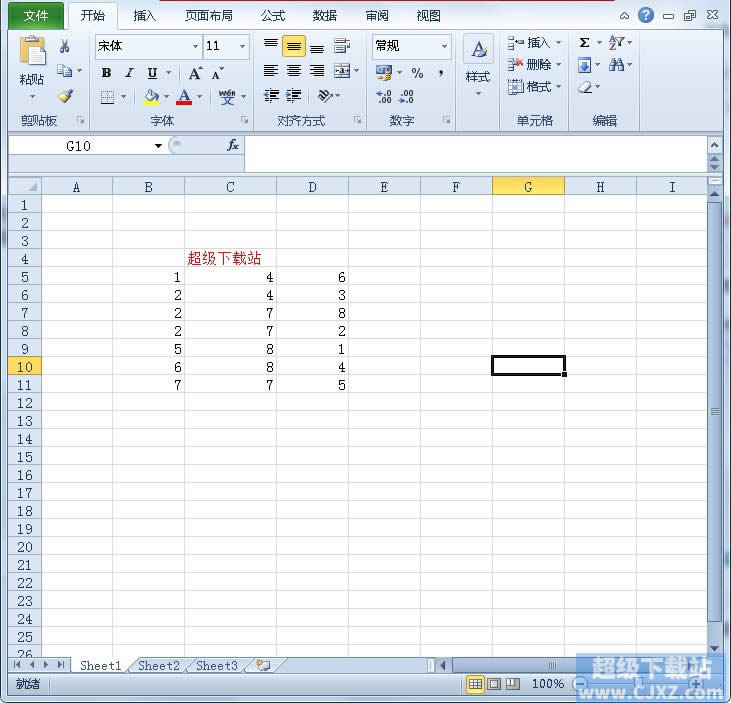Viewport: 731px width, 703px height.
Task: Open the 格式 cells button
Action: point(529,87)
